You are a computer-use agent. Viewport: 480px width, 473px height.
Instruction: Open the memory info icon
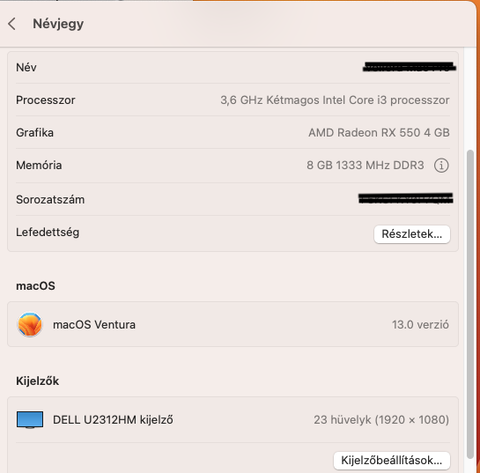(x=441, y=165)
